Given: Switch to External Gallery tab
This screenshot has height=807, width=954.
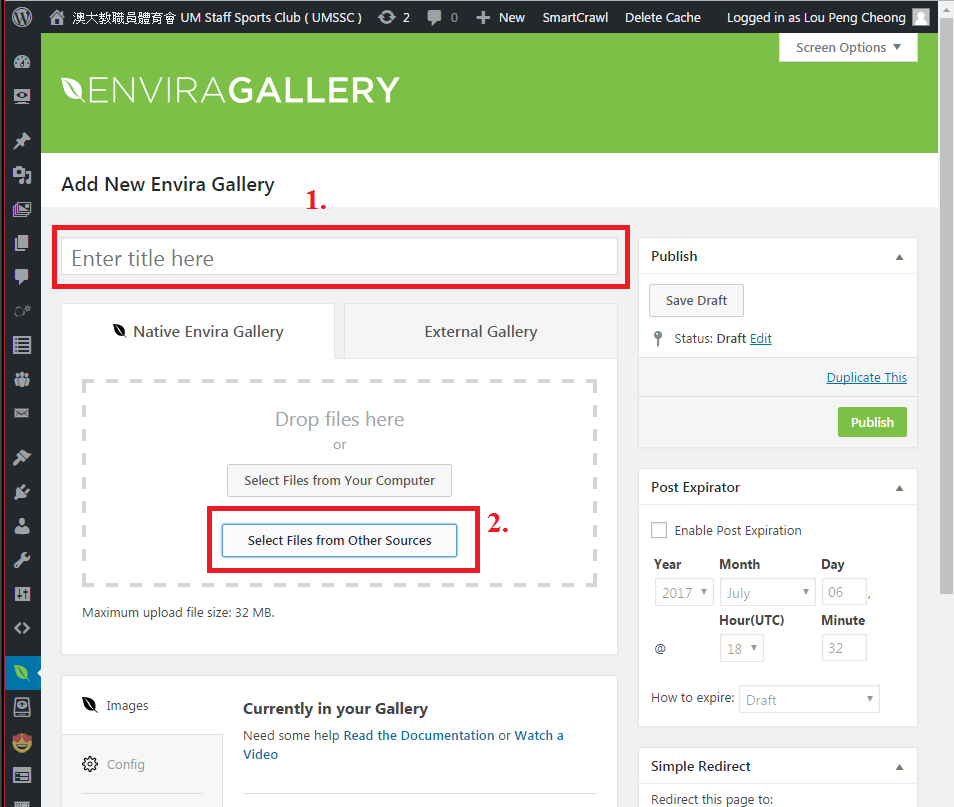Looking at the screenshot, I should [x=481, y=332].
